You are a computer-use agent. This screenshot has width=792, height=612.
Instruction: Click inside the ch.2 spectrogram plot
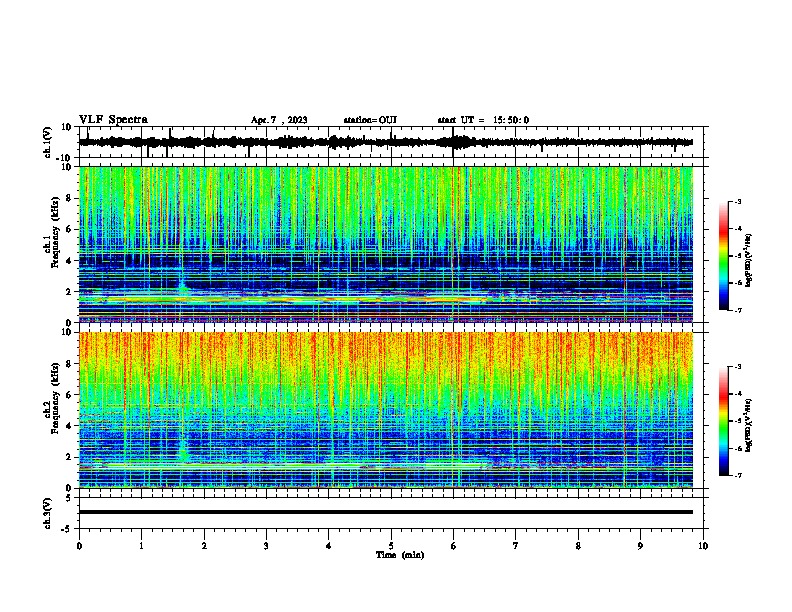point(385,410)
